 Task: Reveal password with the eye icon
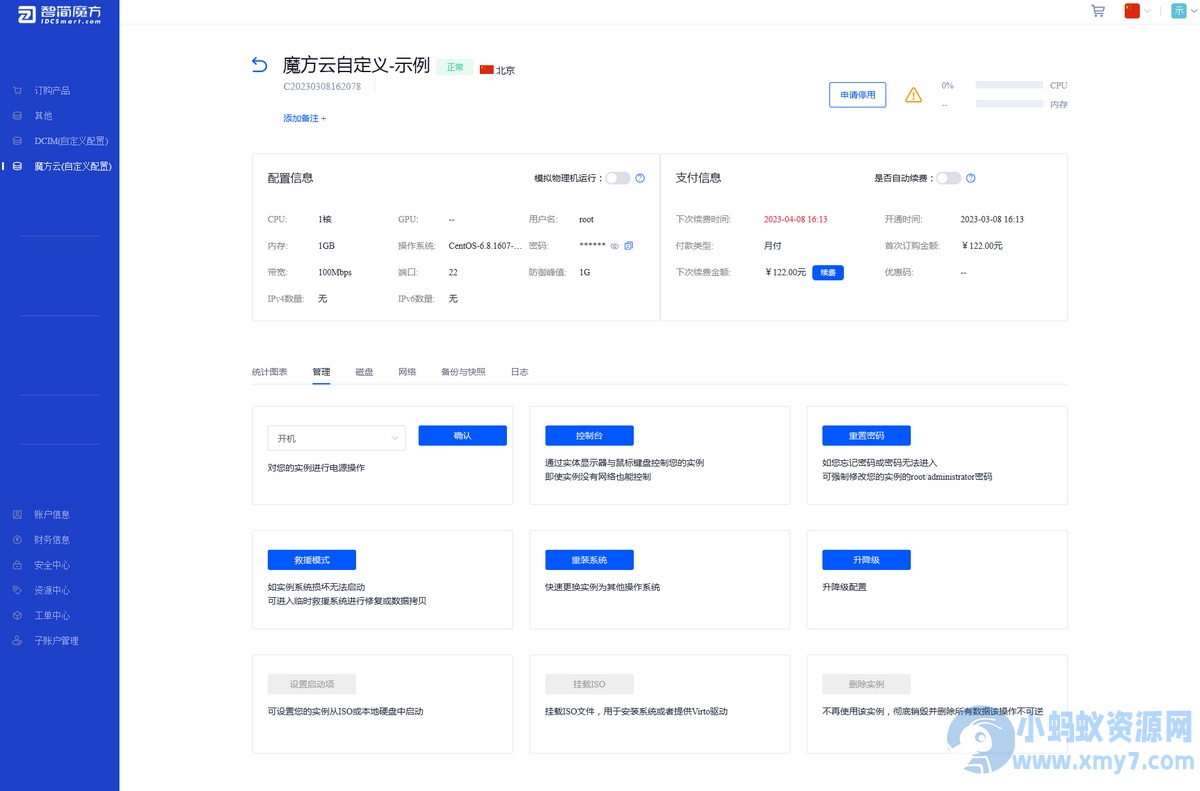615,246
